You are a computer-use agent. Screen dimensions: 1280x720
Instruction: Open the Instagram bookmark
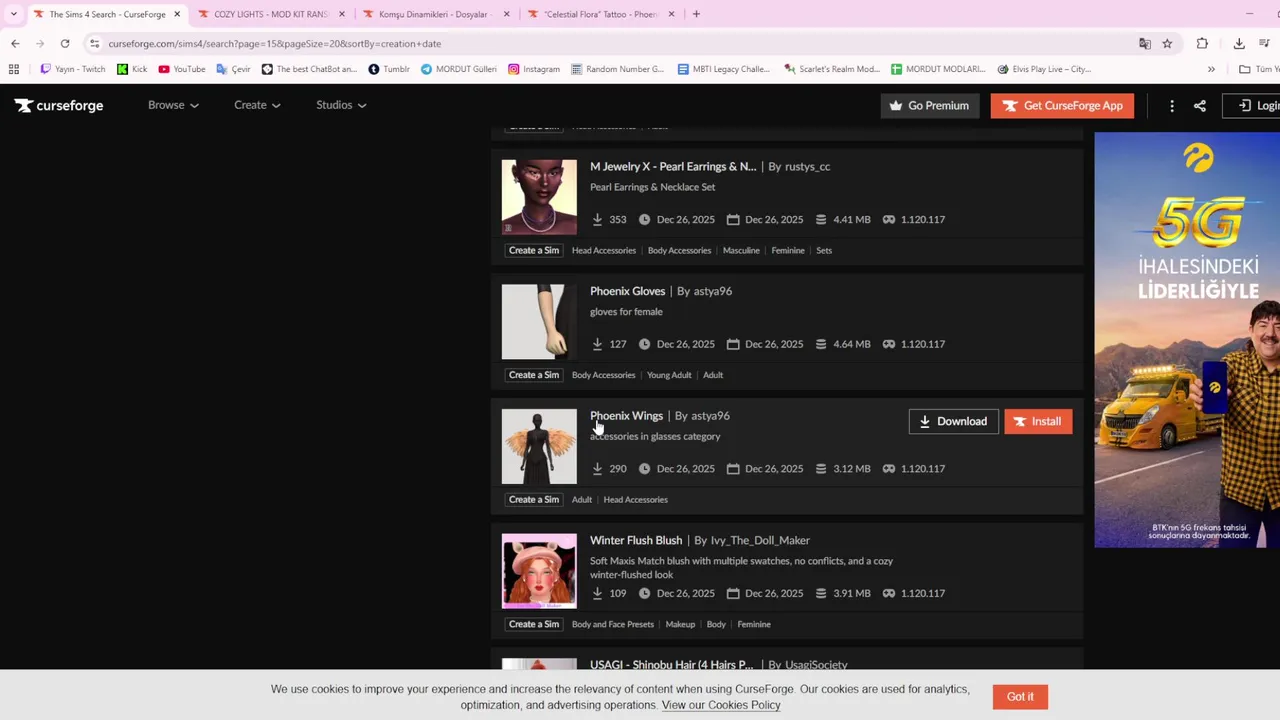[x=534, y=69]
